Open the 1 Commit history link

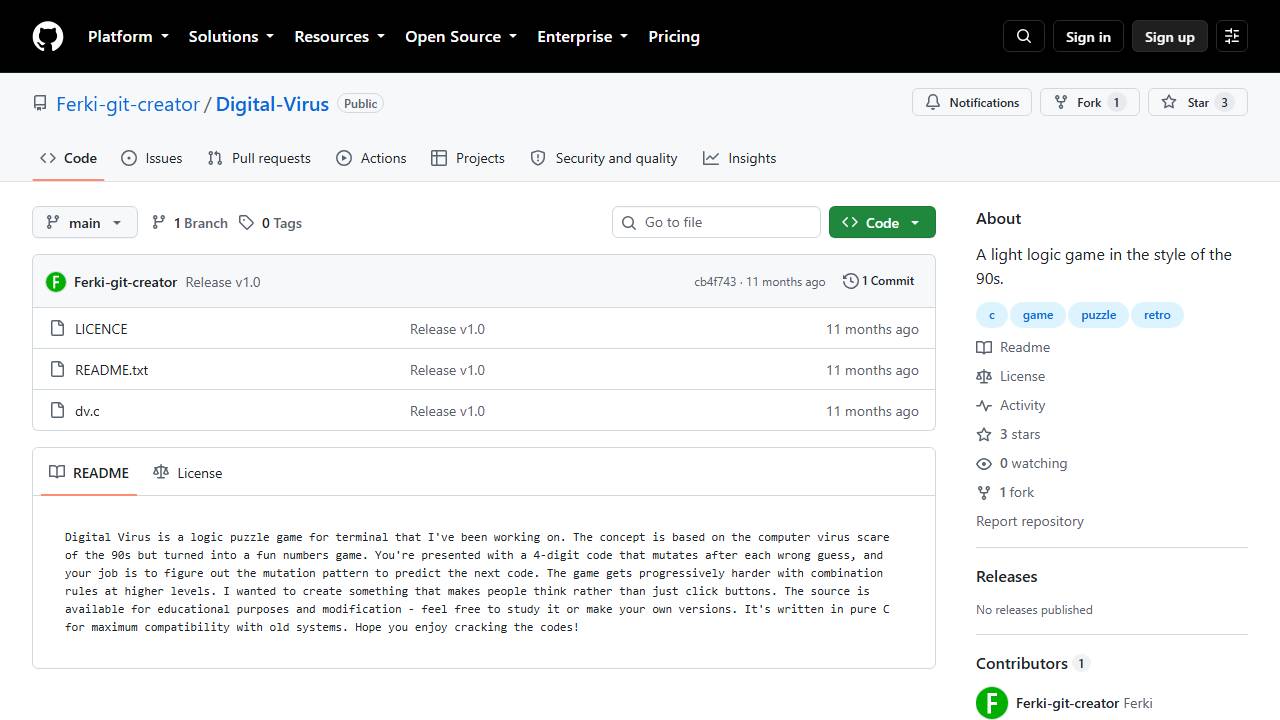(x=879, y=281)
